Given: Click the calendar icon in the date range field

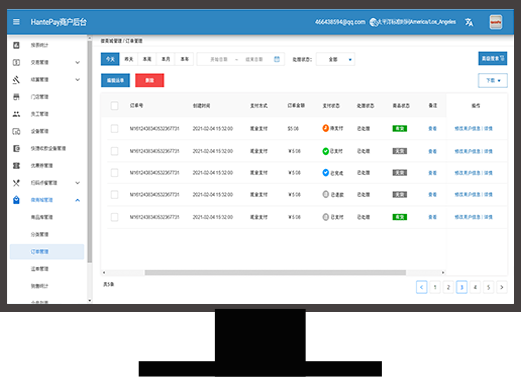Looking at the screenshot, I should pos(277,59).
